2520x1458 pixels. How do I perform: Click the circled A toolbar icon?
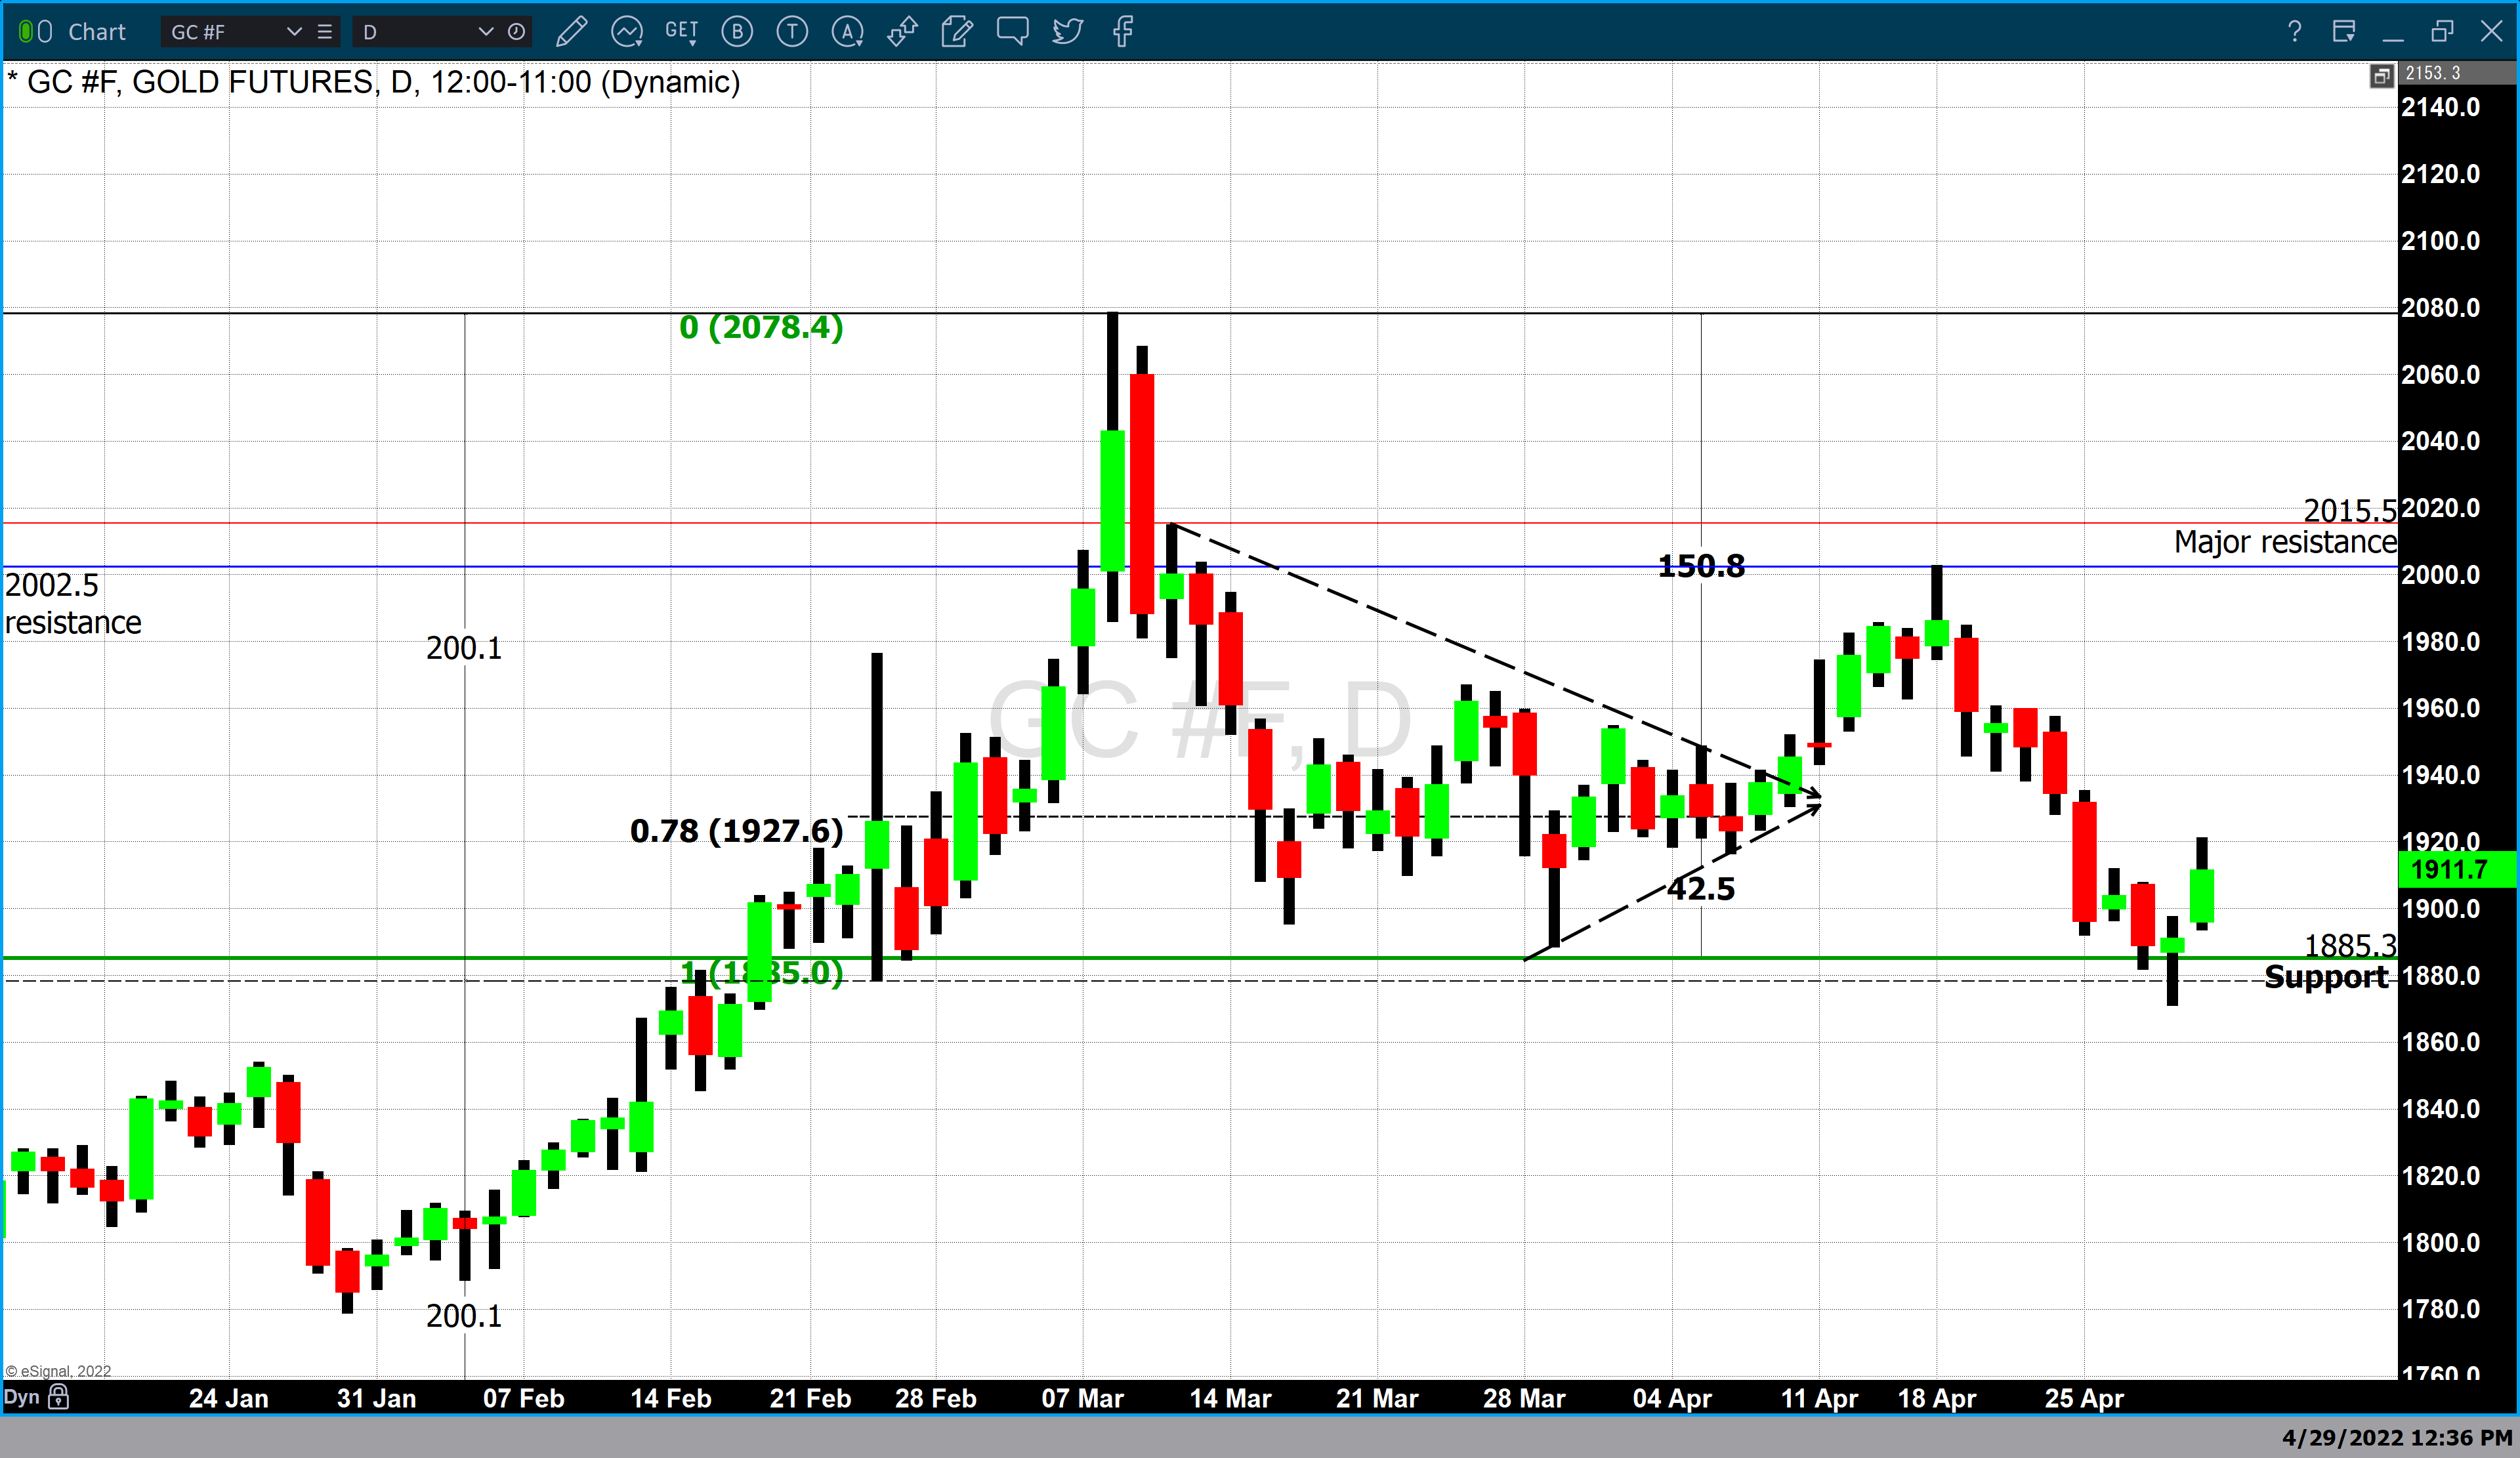tap(847, 32)
